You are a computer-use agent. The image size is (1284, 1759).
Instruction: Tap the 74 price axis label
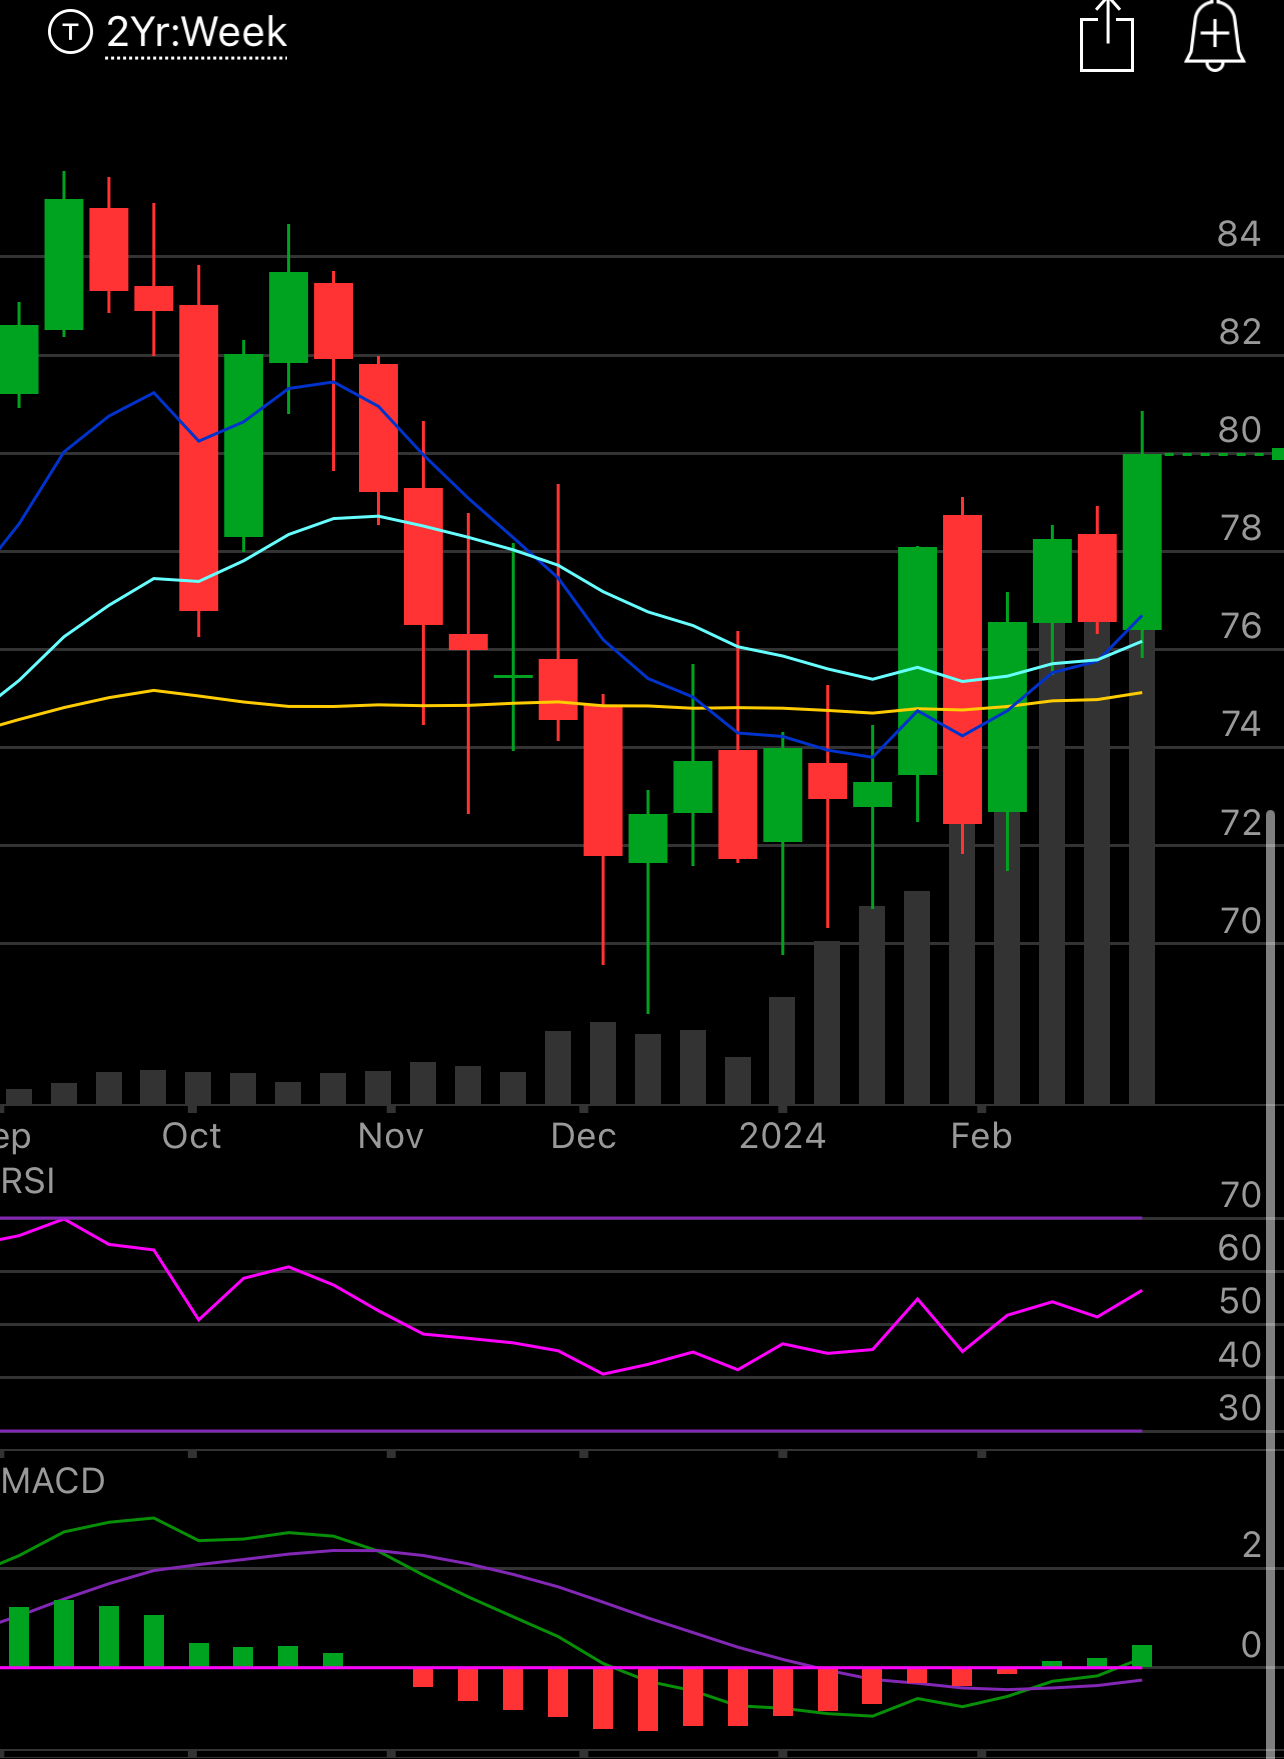[1241, 724]
